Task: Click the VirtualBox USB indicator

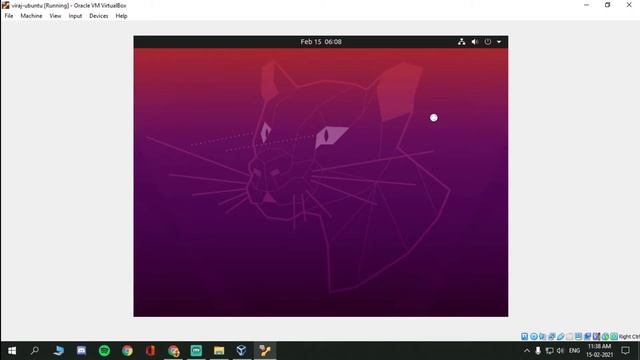Action: tap(561, 336)
